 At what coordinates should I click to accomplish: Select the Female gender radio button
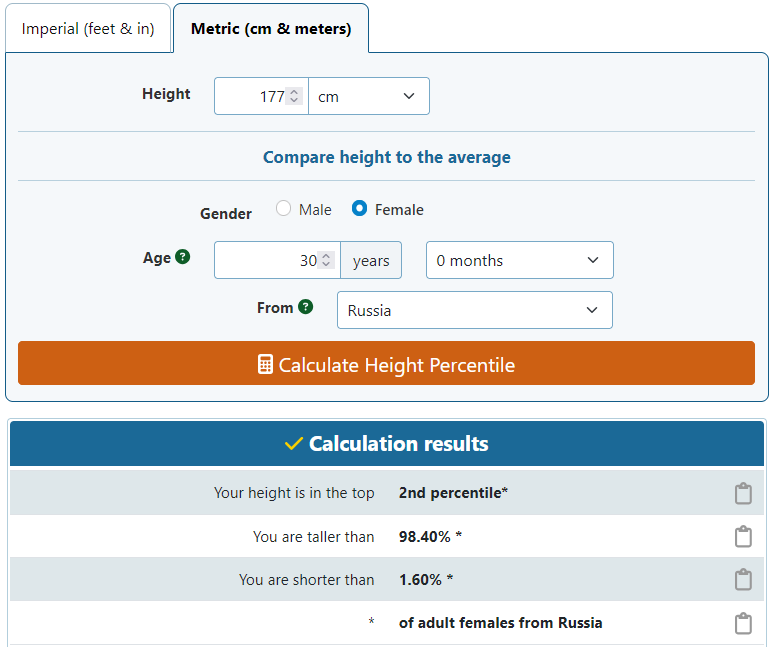(x=359, y=208)
